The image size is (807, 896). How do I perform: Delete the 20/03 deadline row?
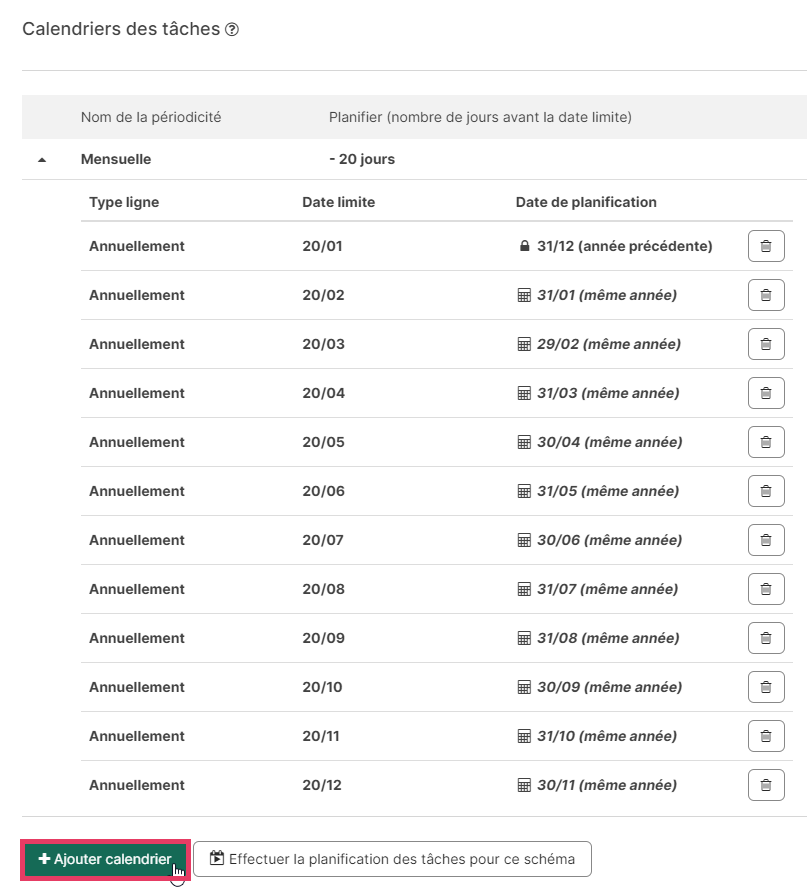765,345
